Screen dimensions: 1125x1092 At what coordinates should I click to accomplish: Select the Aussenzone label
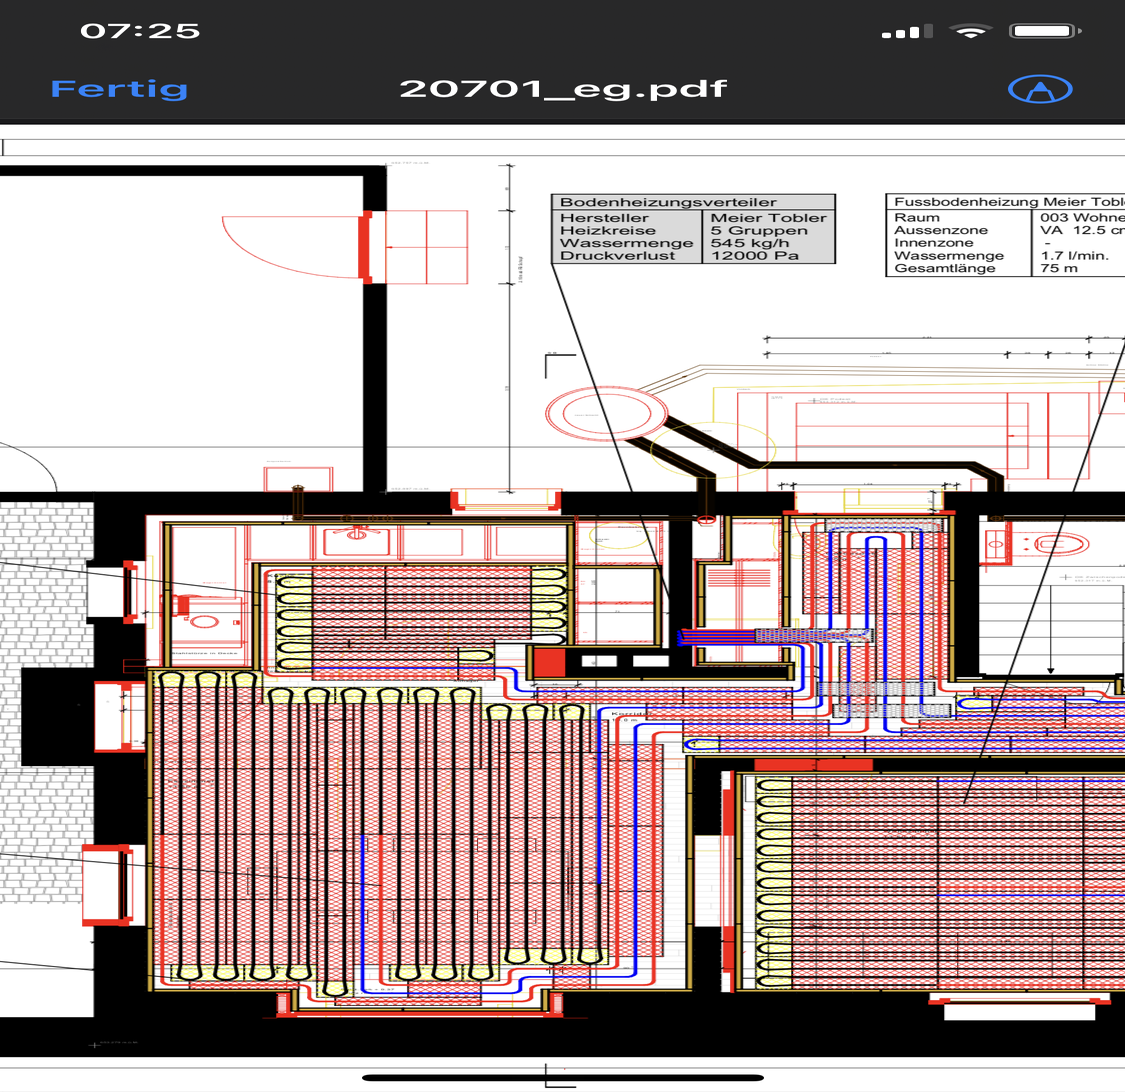point(941,230)
